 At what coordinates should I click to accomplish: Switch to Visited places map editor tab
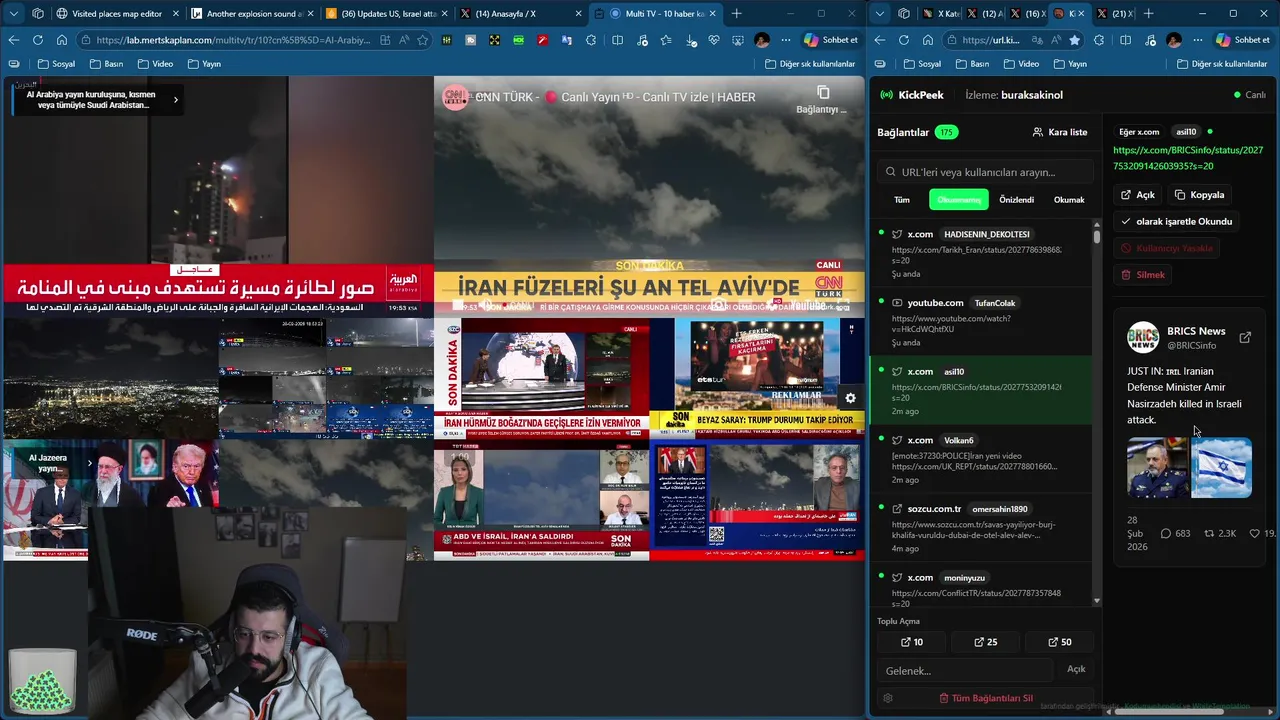[118, 14]
